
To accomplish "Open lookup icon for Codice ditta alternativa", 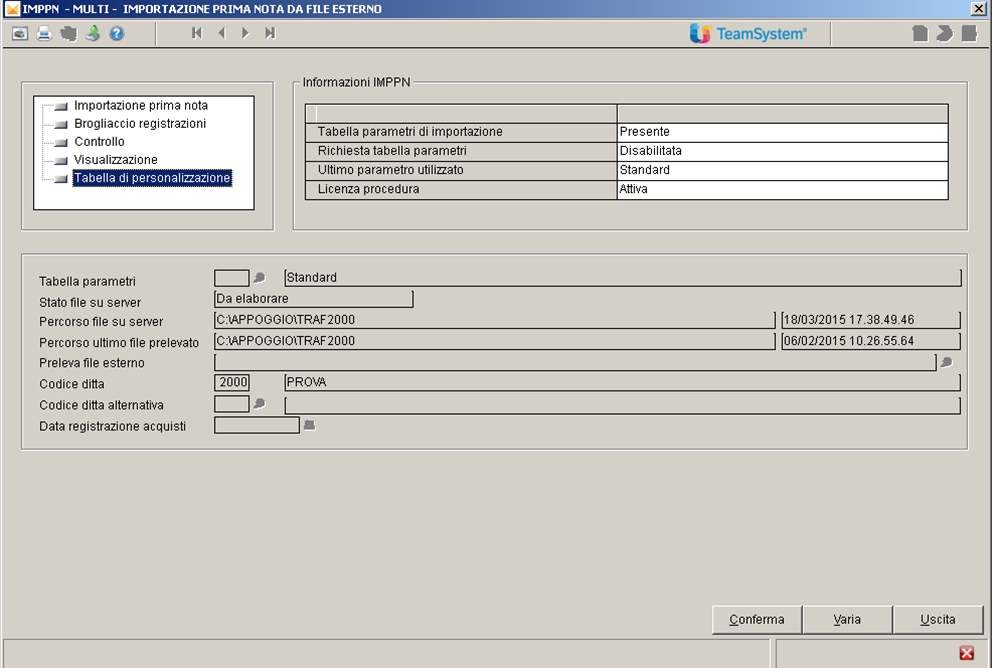I will point(259,404).
